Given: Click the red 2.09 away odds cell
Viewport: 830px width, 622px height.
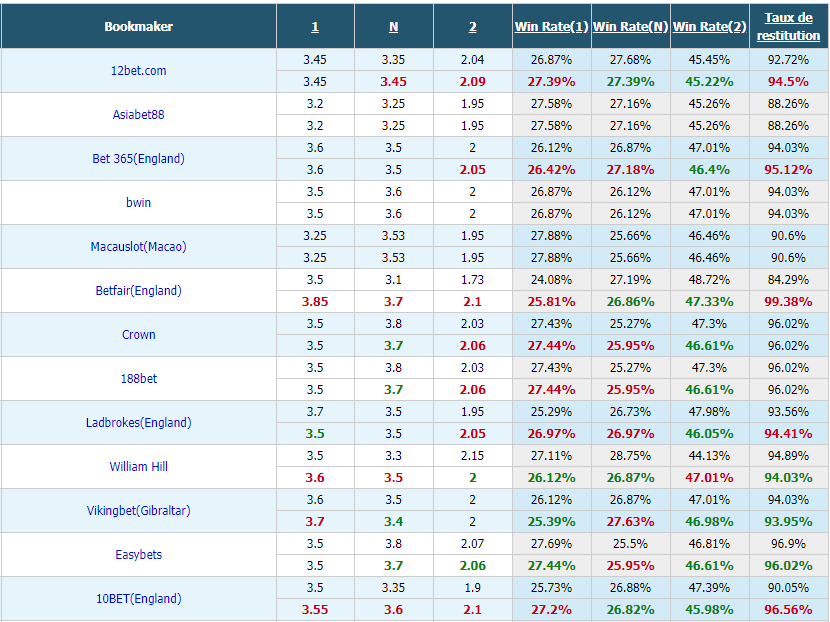Looking at the screenshot, I should 473,82.
